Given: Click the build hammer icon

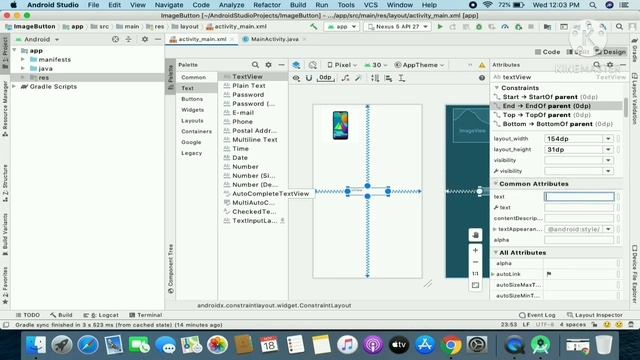Looking at the screenshot, I should tap(313, 27).
